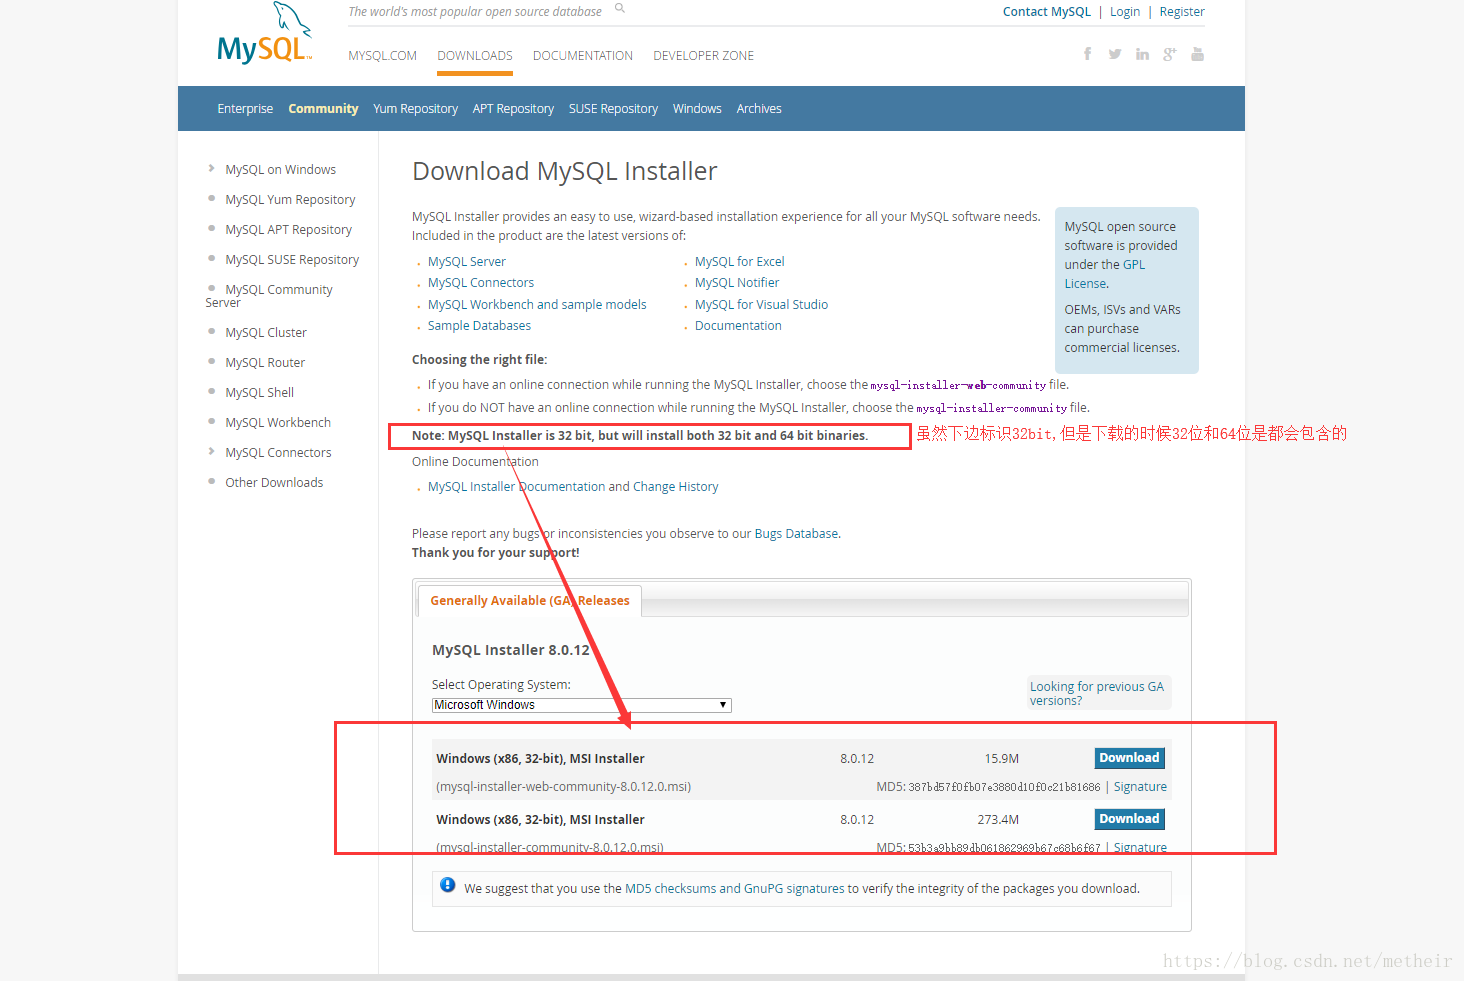Viewport: 1464px width, 981px height.
Task: Click the blue info icon beside MD5 suggestion
Action: point(448,885)
